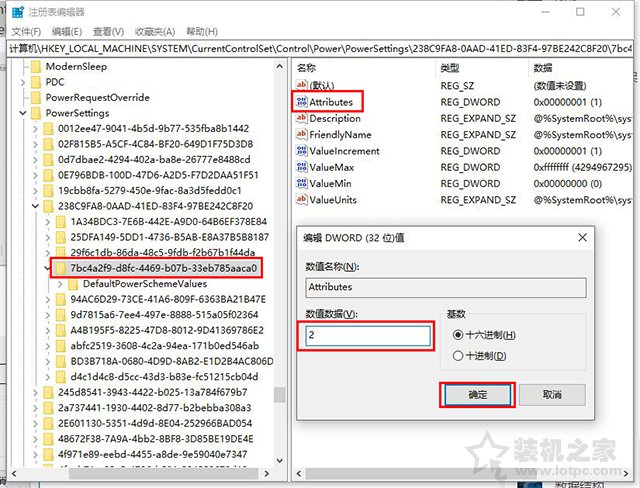This screenshot has height=488, width=640.
Task: Open the 文件(F) File menu
Action: tap(26, 31)
